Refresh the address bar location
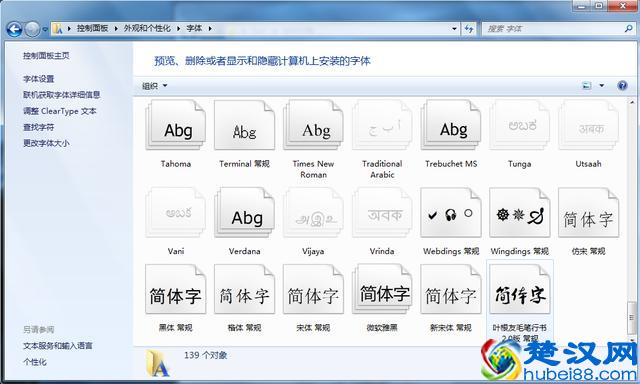 coord(469,29)
